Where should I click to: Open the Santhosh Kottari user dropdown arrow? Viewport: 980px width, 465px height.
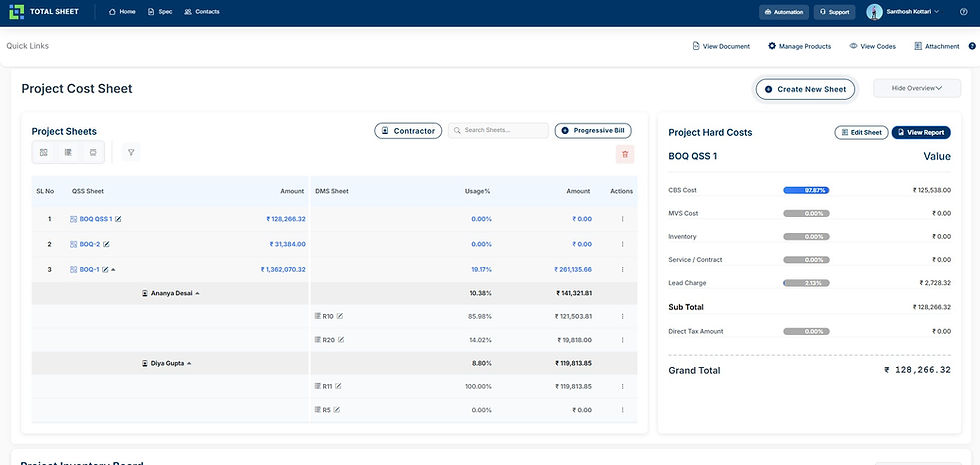point(936,12)
